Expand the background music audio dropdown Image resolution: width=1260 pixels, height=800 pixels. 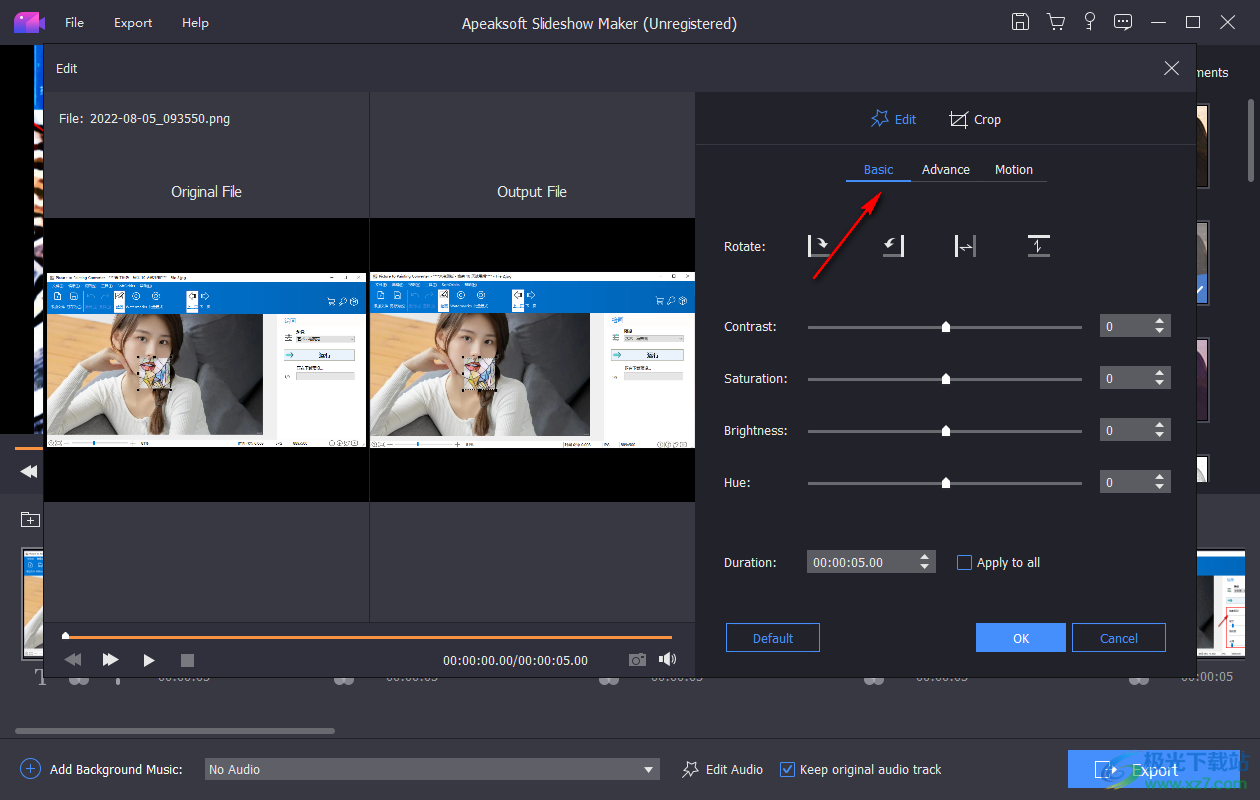[x=649, y=769]
